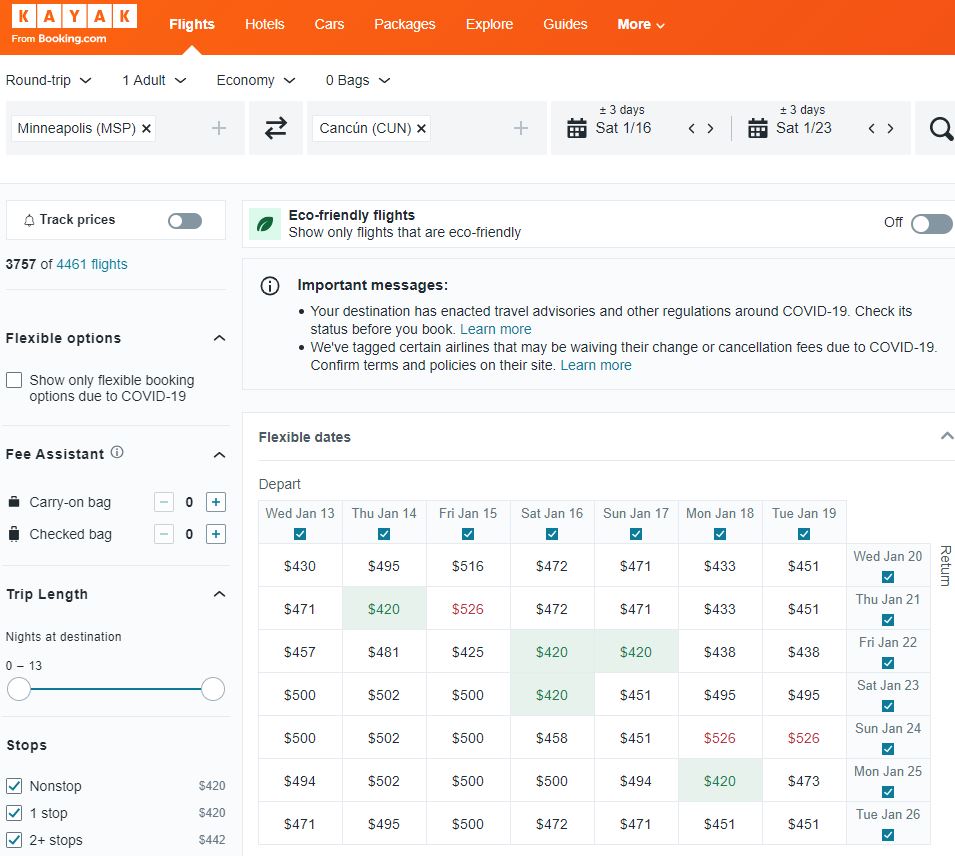Remove Cancún (CUN) from destination
This screenshot has width=955, height=856.
pos(421,129)
